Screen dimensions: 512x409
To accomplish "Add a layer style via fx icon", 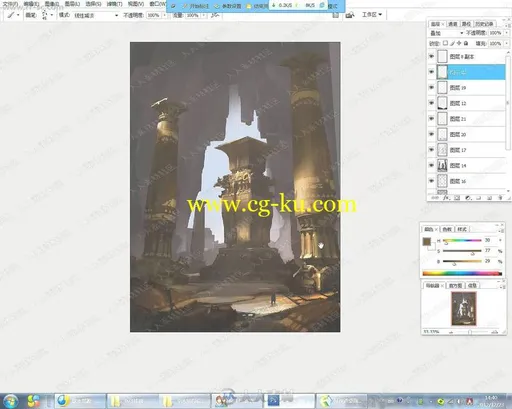I will (446, 198).
